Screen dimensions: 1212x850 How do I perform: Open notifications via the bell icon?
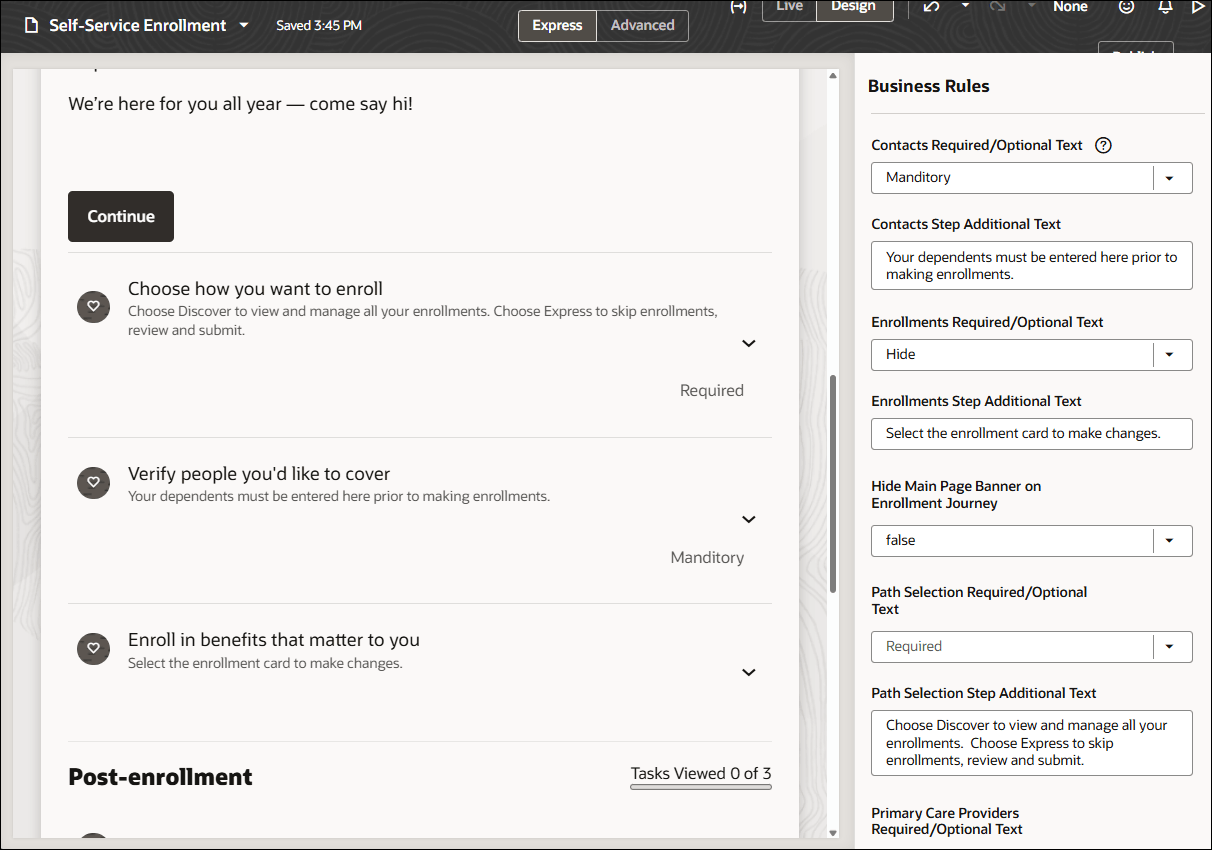[1164, 7]
